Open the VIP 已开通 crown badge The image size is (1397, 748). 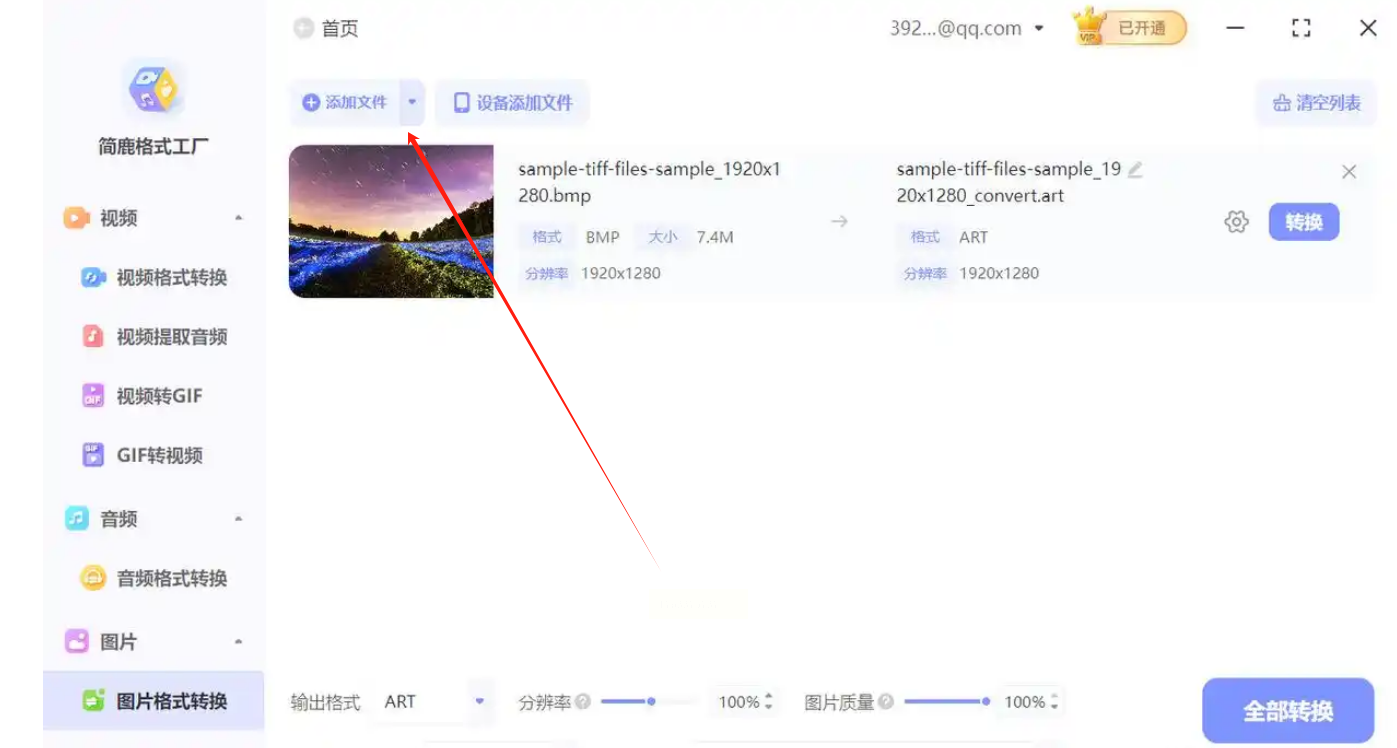1130,28
